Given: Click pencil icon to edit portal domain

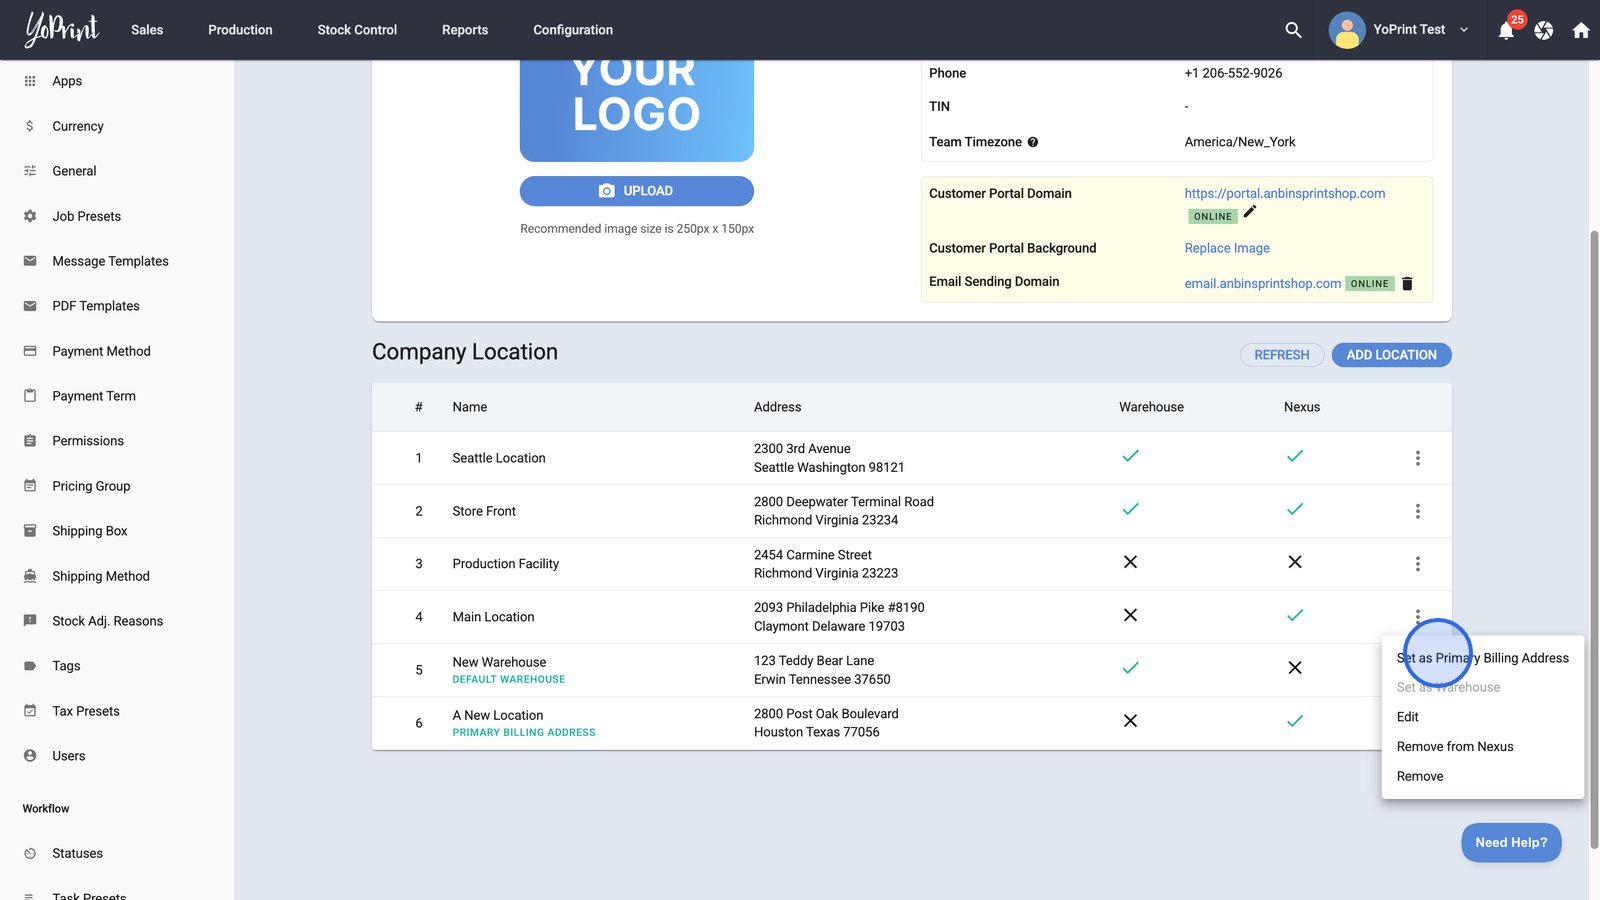Looking at the screenshot, I should 1250,212.
